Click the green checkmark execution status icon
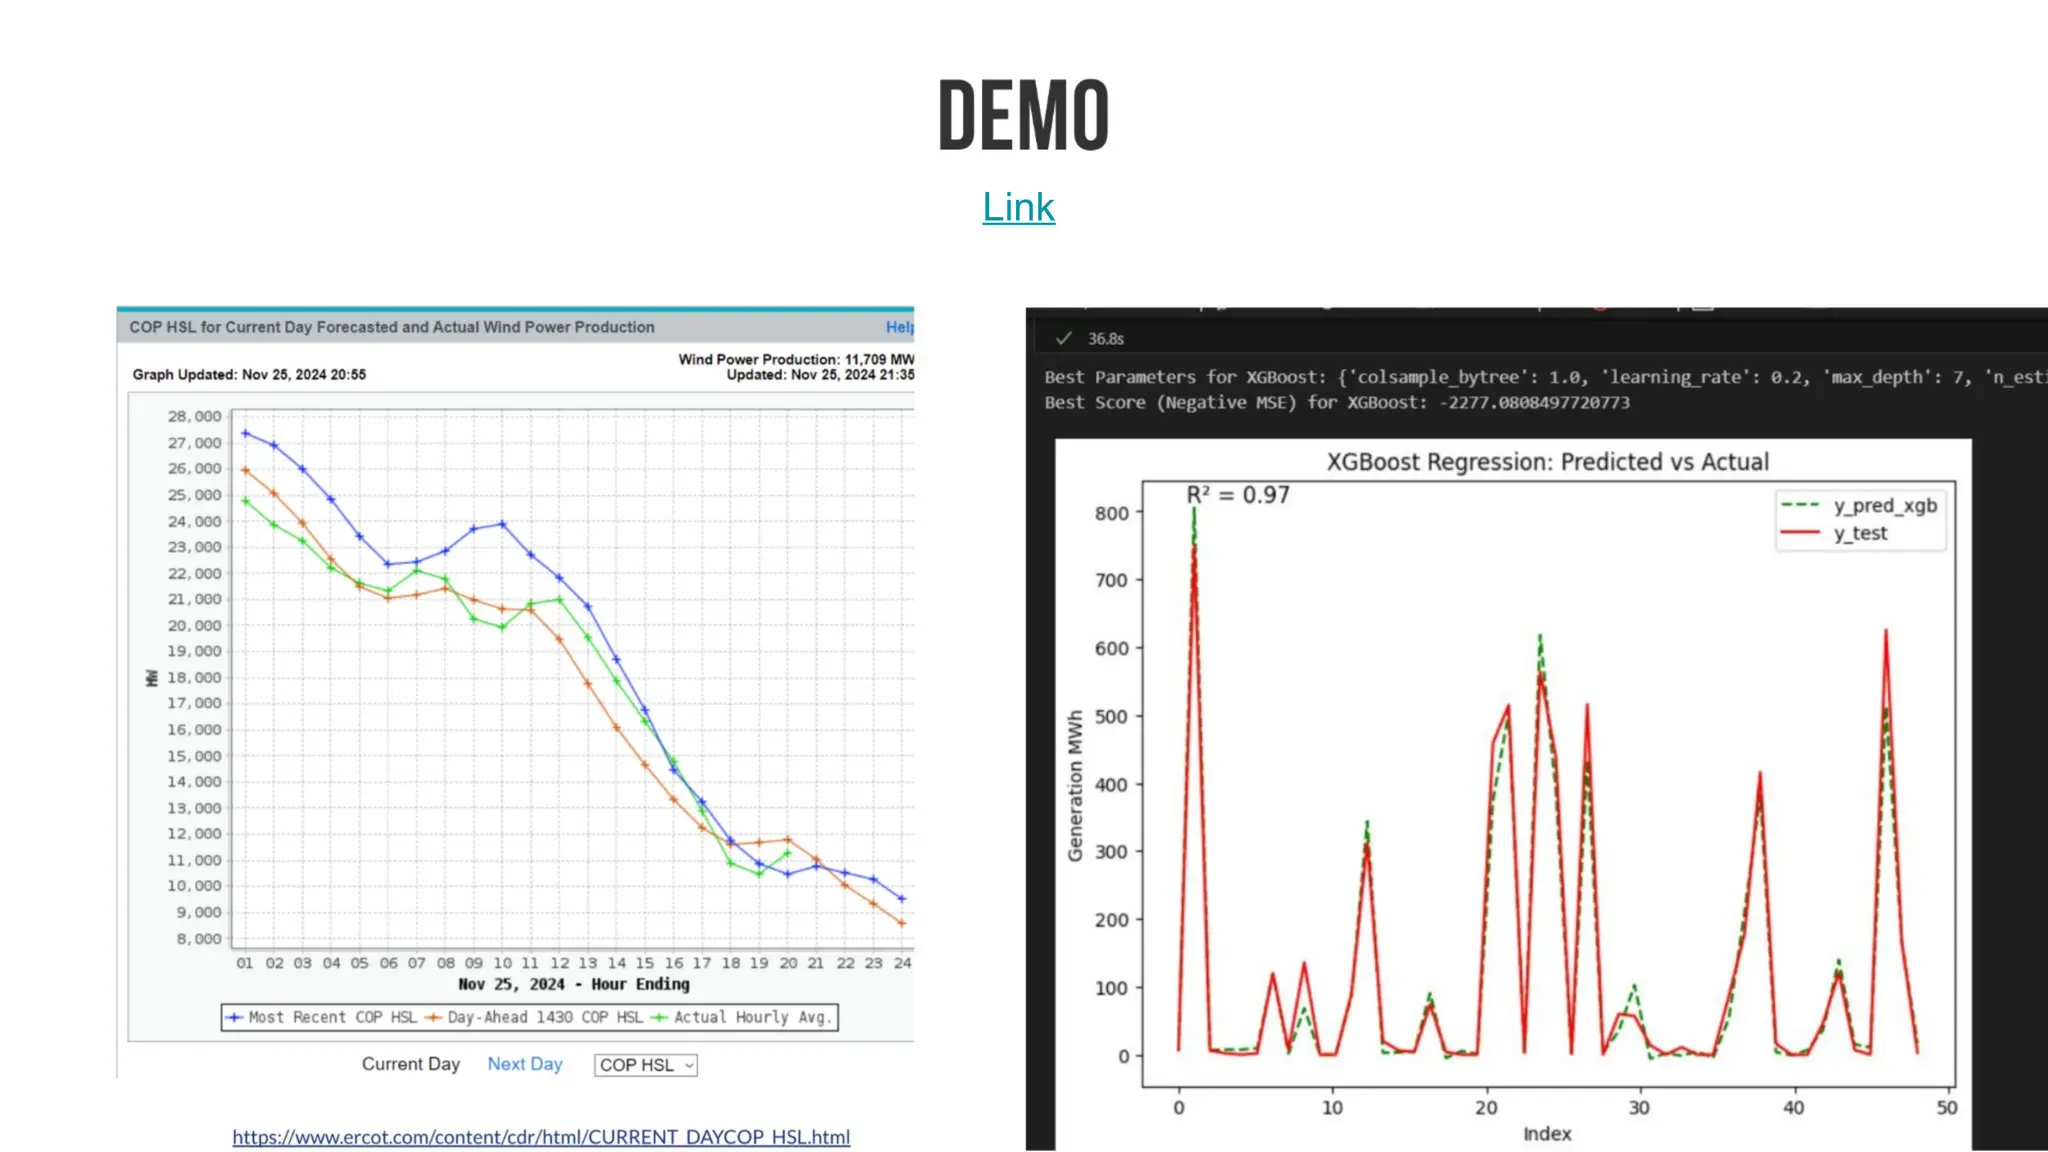Screen dimensions: 2048x1152 pos(1064,339)
